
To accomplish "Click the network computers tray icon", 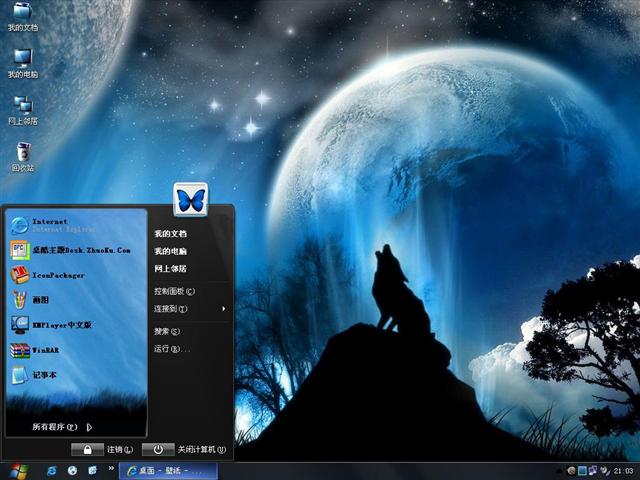I will 593,471.
